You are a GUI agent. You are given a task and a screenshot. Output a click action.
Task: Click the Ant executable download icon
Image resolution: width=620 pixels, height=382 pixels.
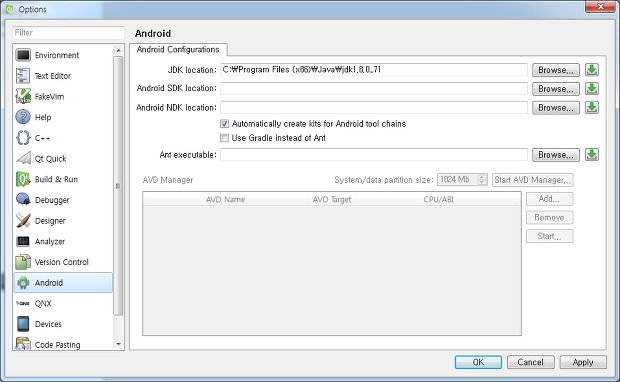pyautogui.click(x=592, y=154)
